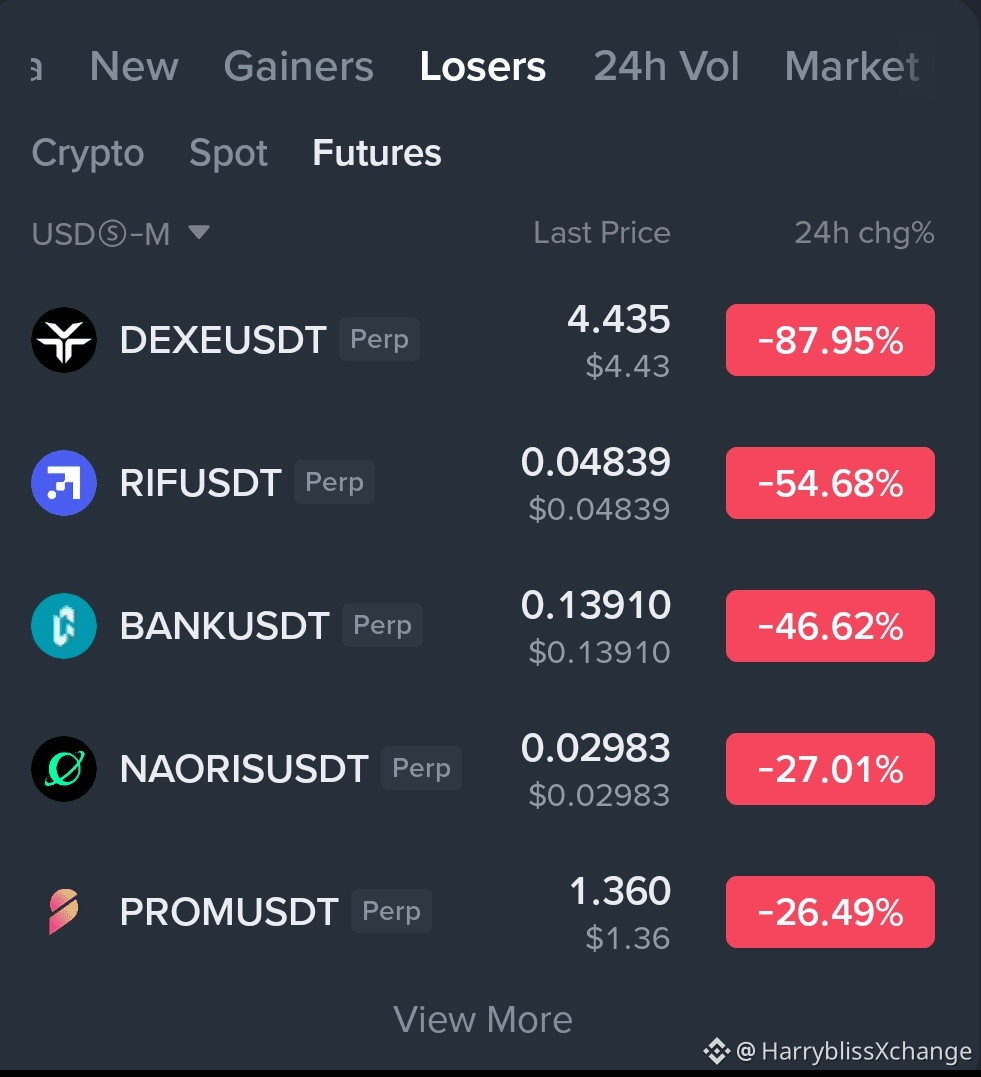Select the Crypto sub-tab
981x1077 pixels.
tap(87, 153)
